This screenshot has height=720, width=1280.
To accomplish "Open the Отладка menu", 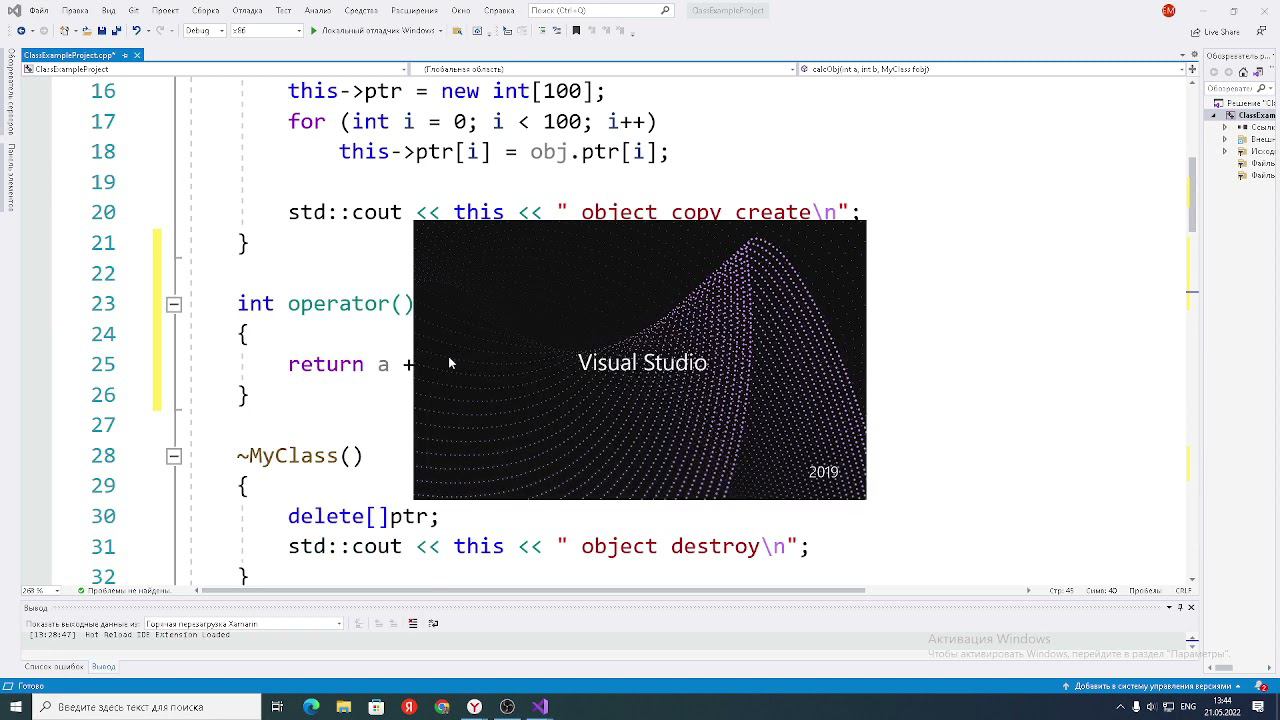I will coord(247,10).
